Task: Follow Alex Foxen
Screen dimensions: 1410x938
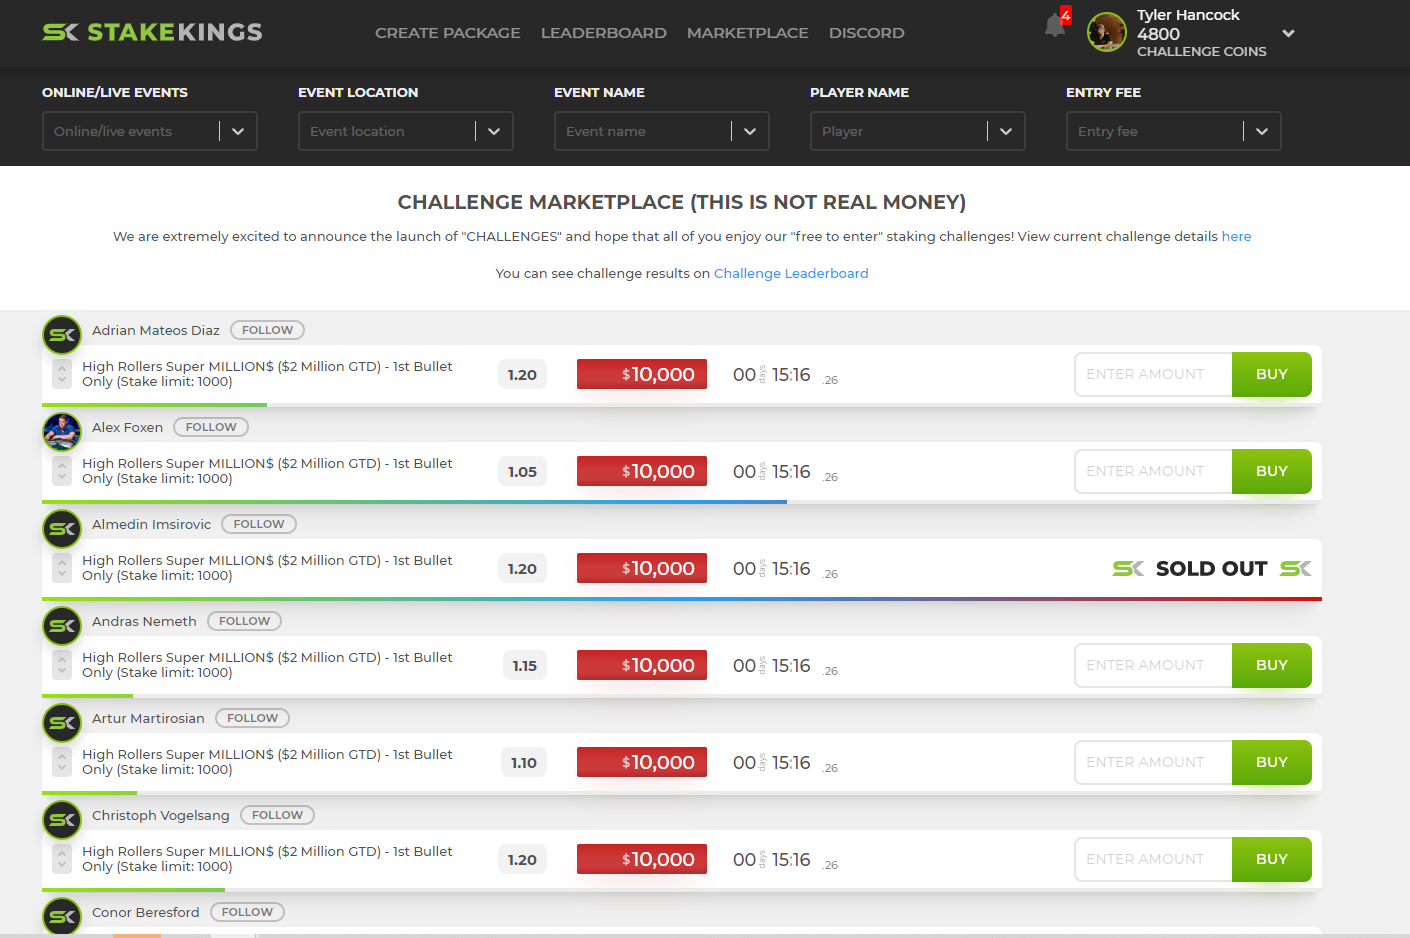Action: pyautogui.click(x=211, y=427)
